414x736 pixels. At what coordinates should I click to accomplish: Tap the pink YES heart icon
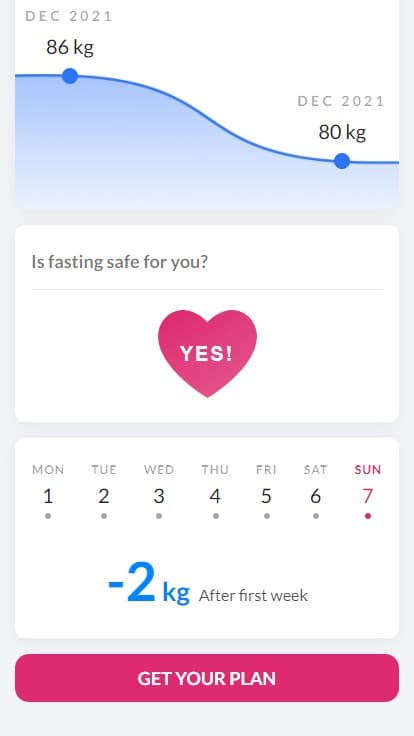tap(207, 353)
